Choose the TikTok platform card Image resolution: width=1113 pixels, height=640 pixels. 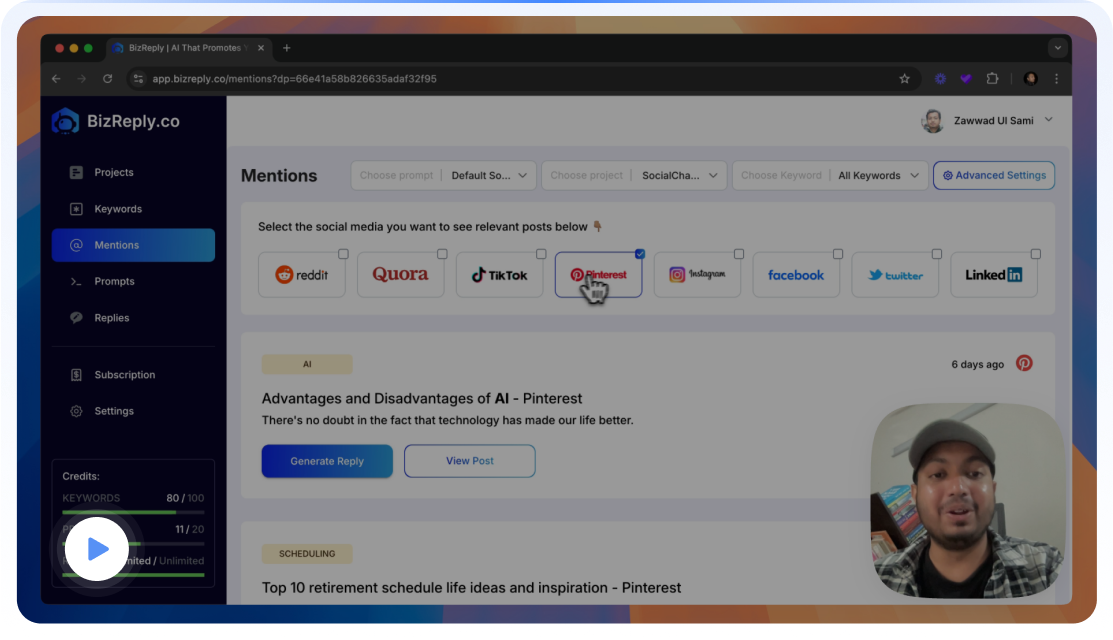(499, 275)
